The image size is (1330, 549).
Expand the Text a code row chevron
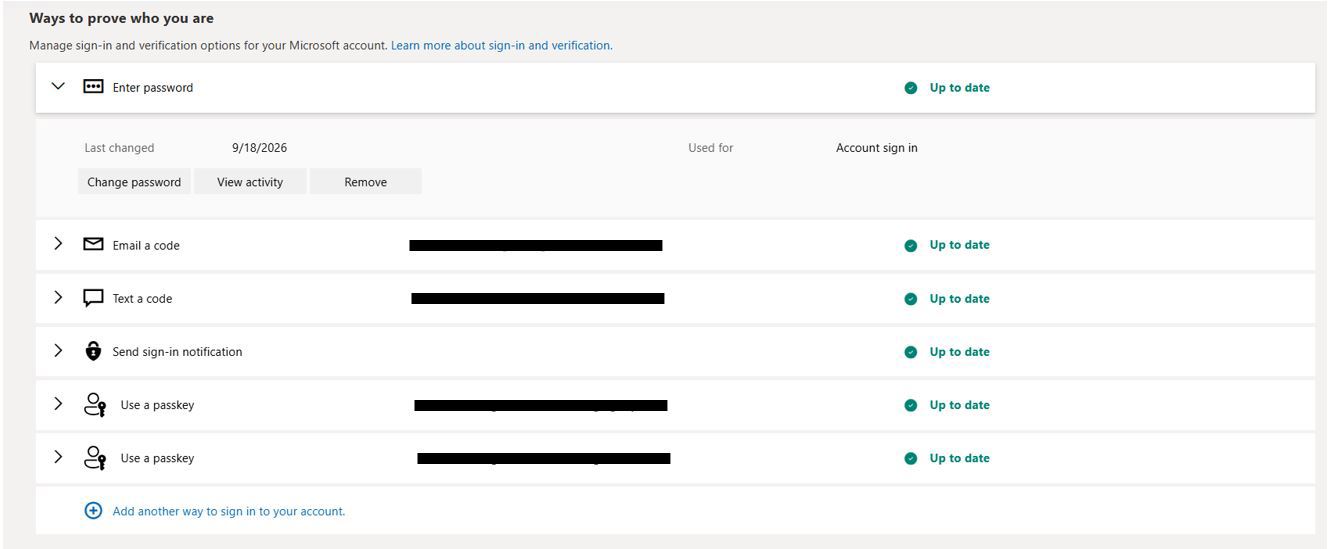coord(58,297)
